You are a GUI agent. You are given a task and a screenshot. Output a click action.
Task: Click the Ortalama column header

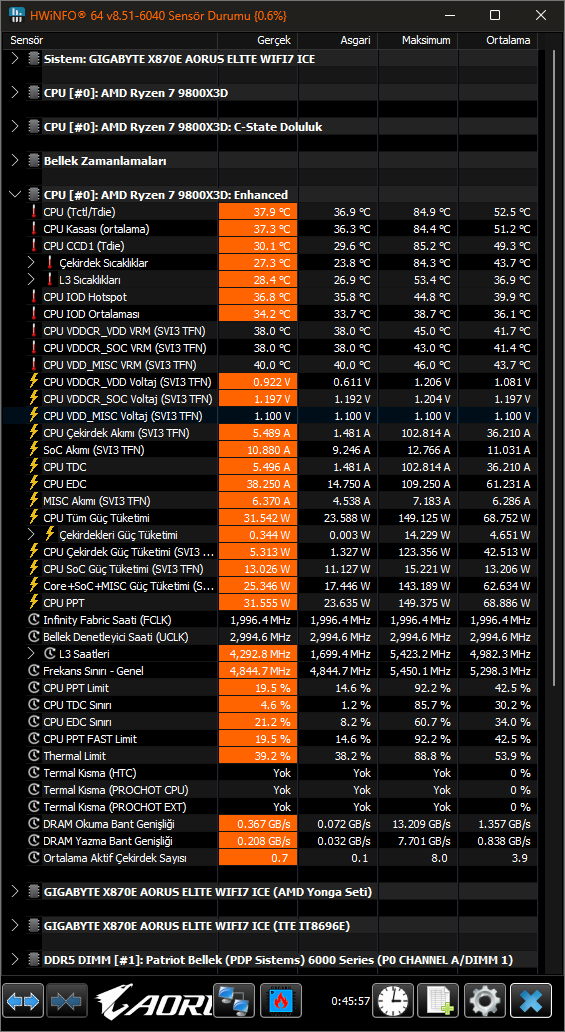pos(498,40)
